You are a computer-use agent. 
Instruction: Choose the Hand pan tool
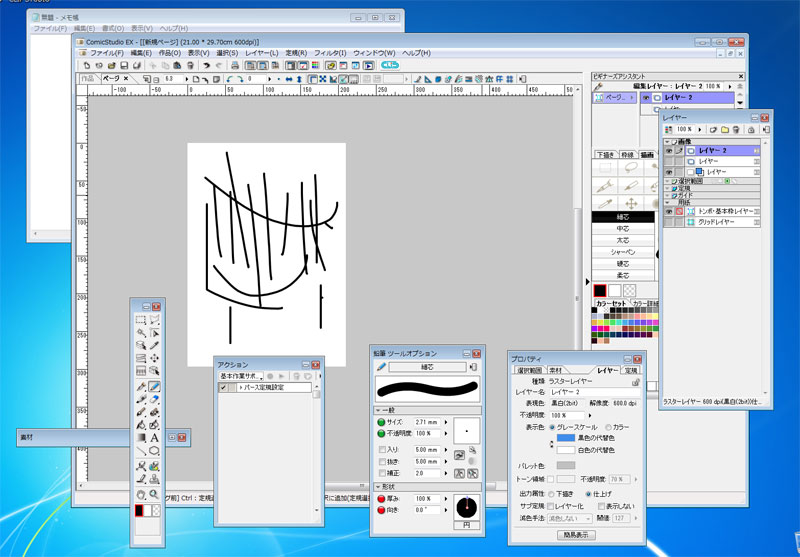coord(141,494)
